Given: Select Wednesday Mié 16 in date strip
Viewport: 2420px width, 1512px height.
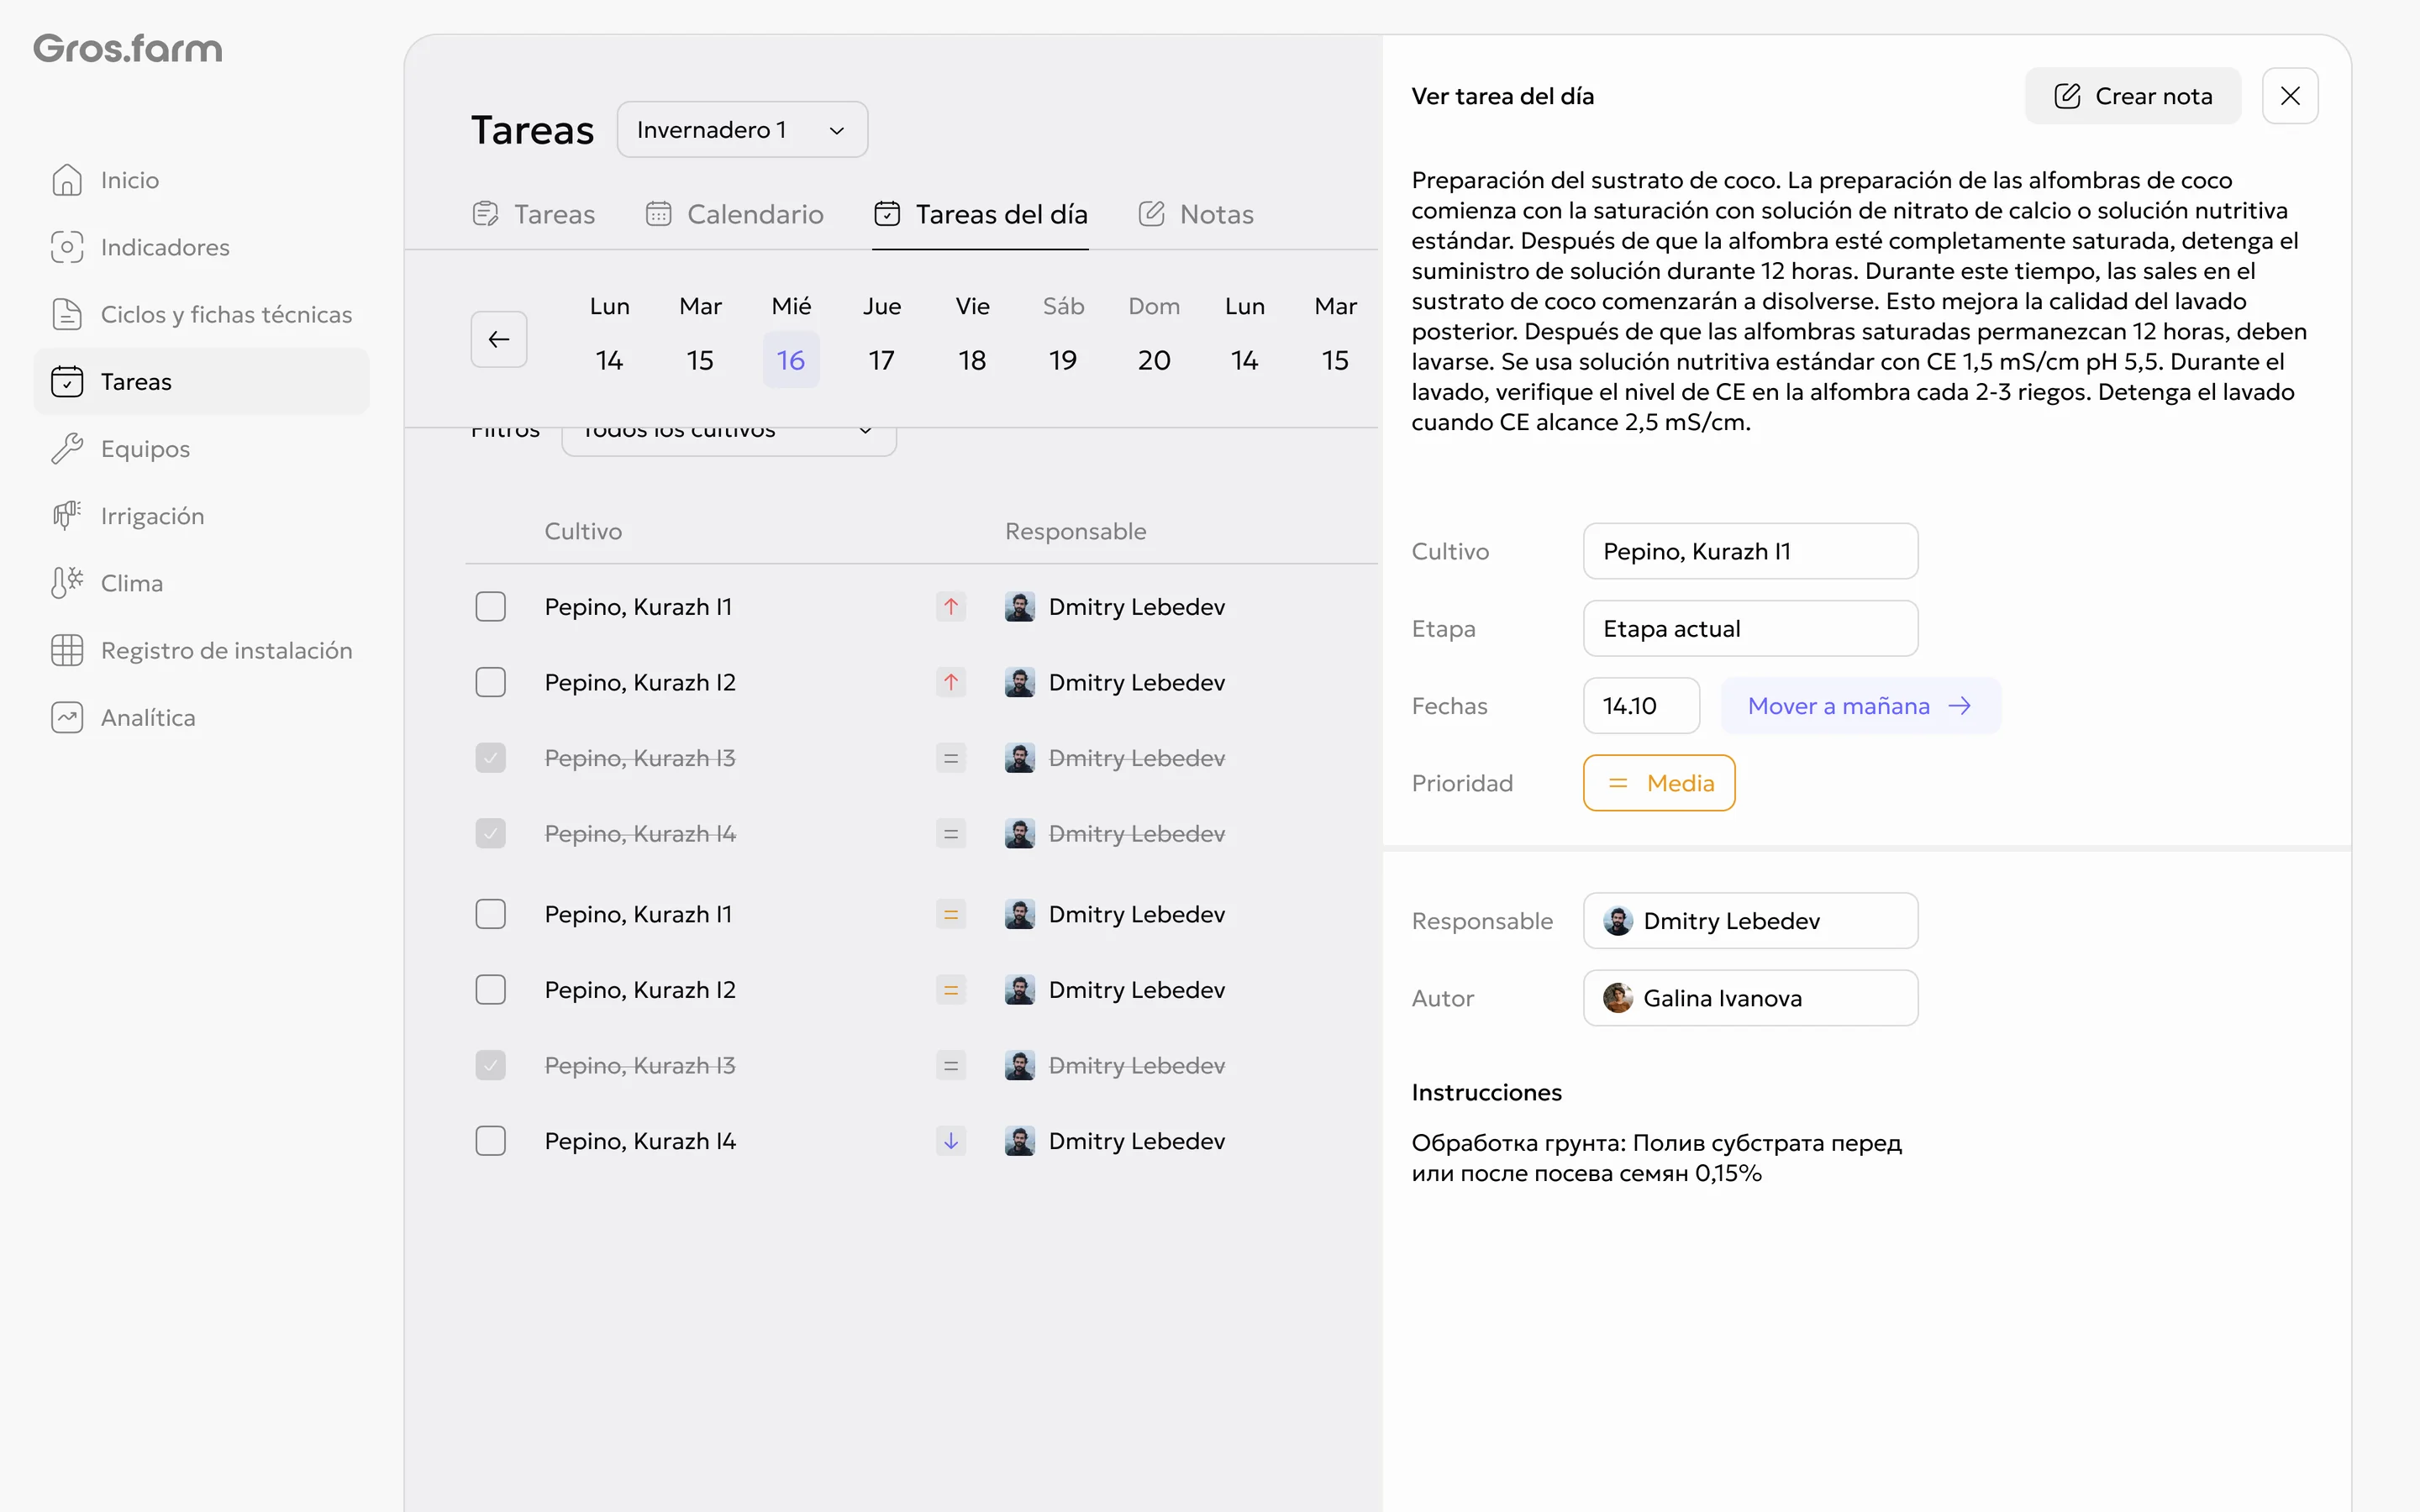Looking at the screenshot, I should tap(791, 339).
